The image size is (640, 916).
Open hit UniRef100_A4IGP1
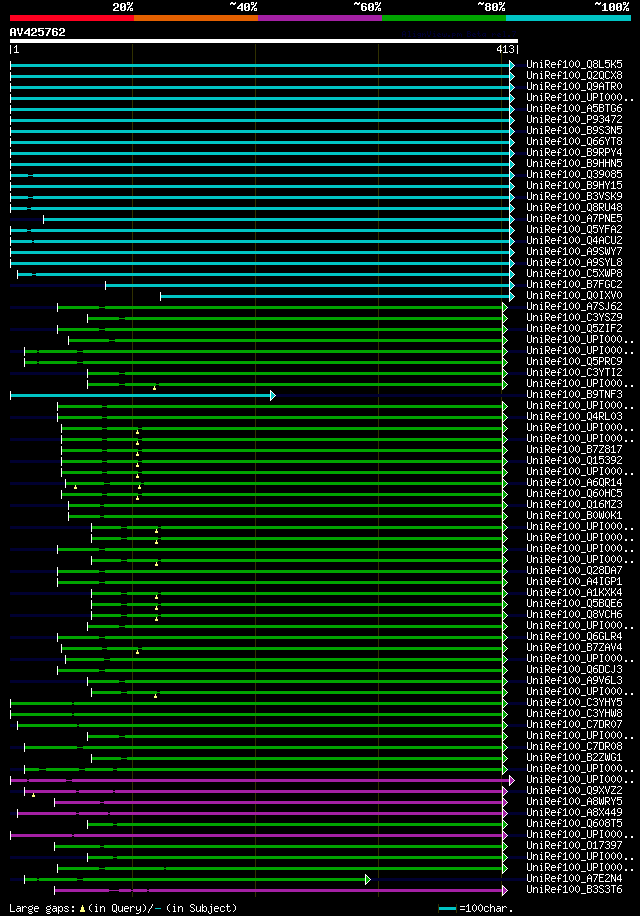tap(574, 581)
